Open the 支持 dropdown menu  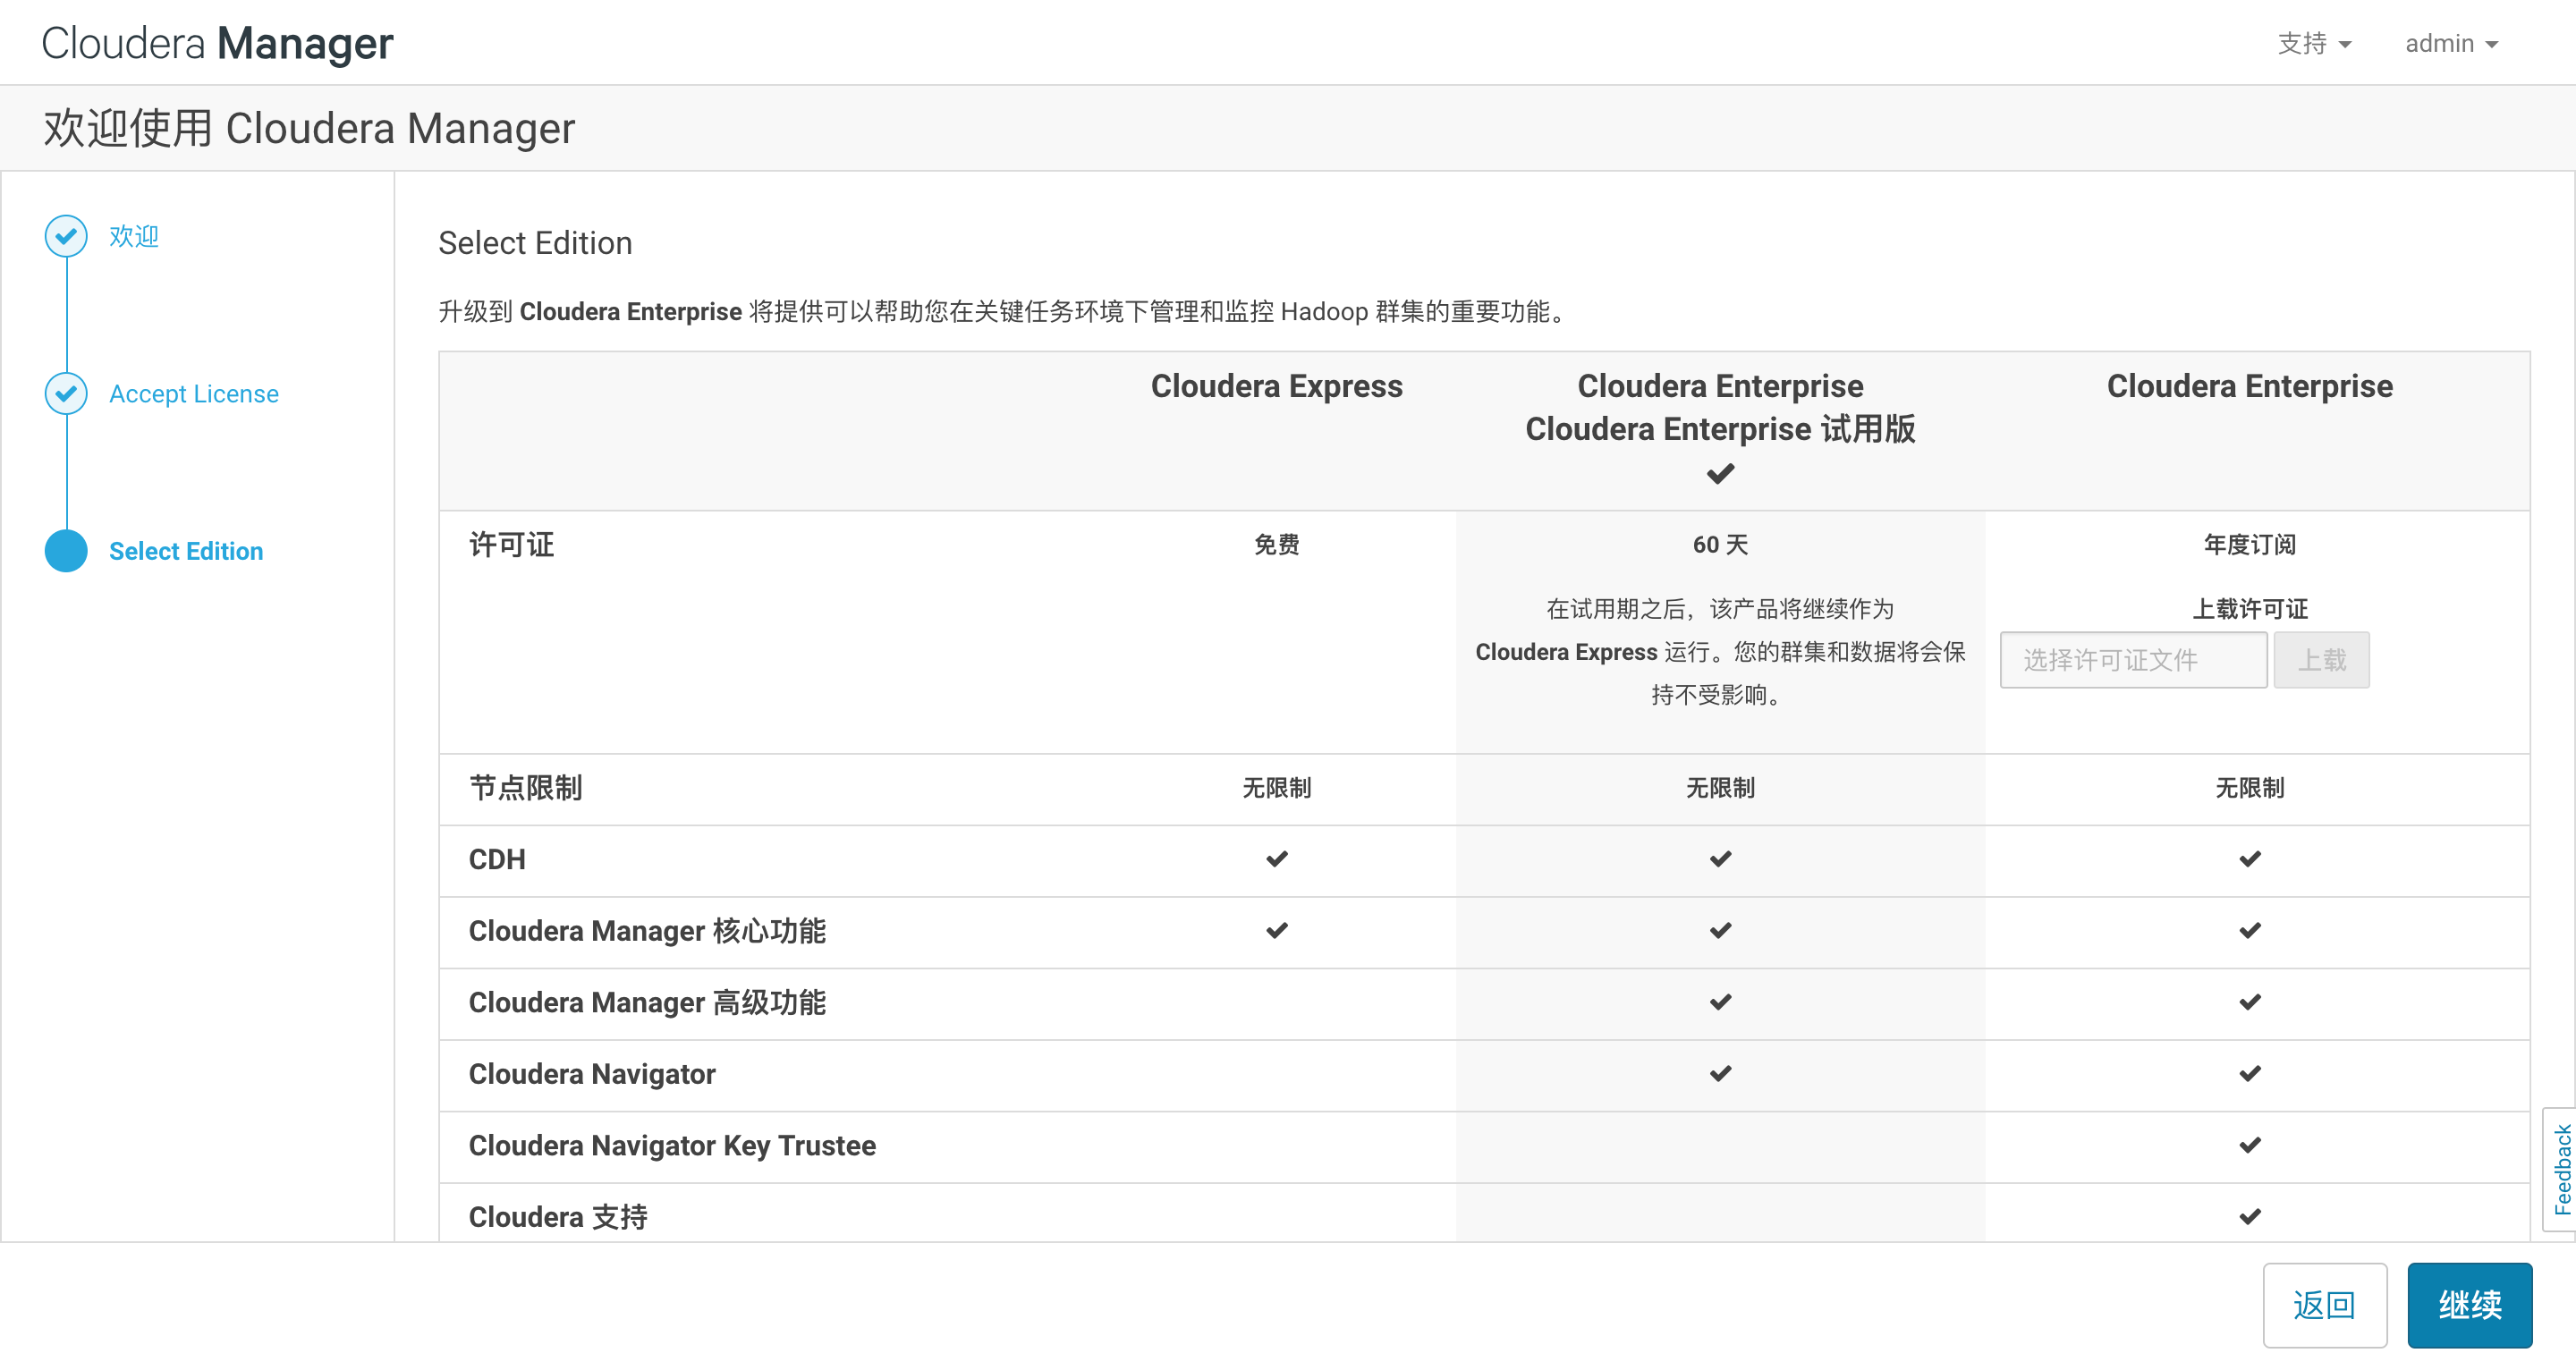[2313, 44]
